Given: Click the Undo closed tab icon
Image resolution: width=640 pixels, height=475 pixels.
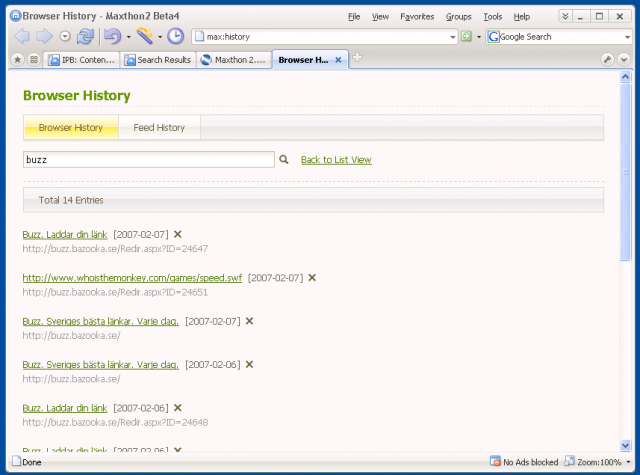Looking at the screenshot, I should click(x=112, y=37).
